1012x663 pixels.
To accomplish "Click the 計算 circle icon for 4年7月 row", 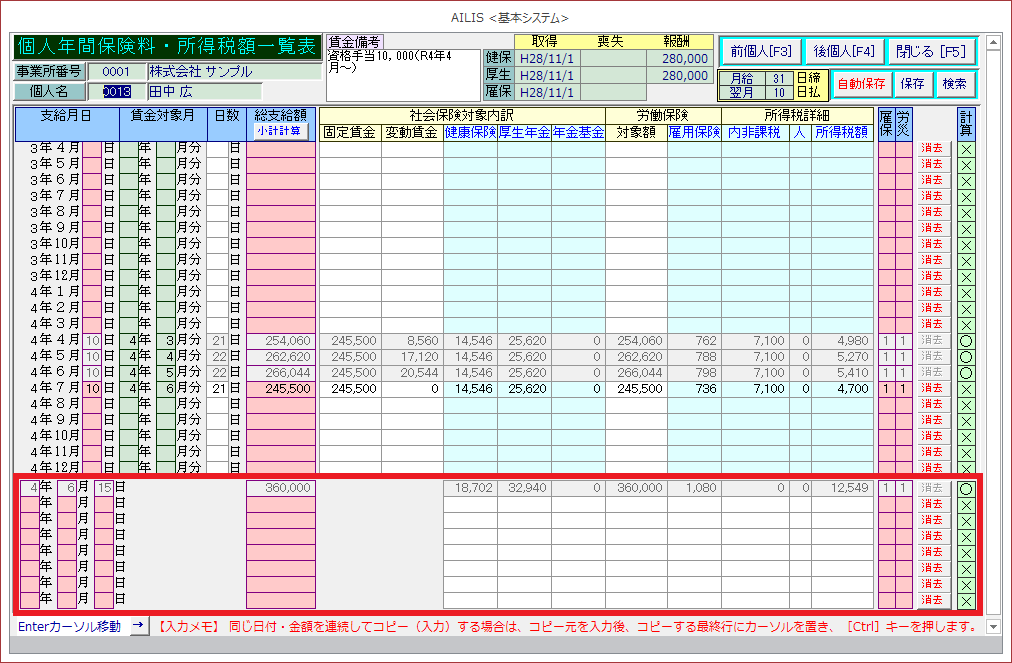I will [x=966, y=388].
